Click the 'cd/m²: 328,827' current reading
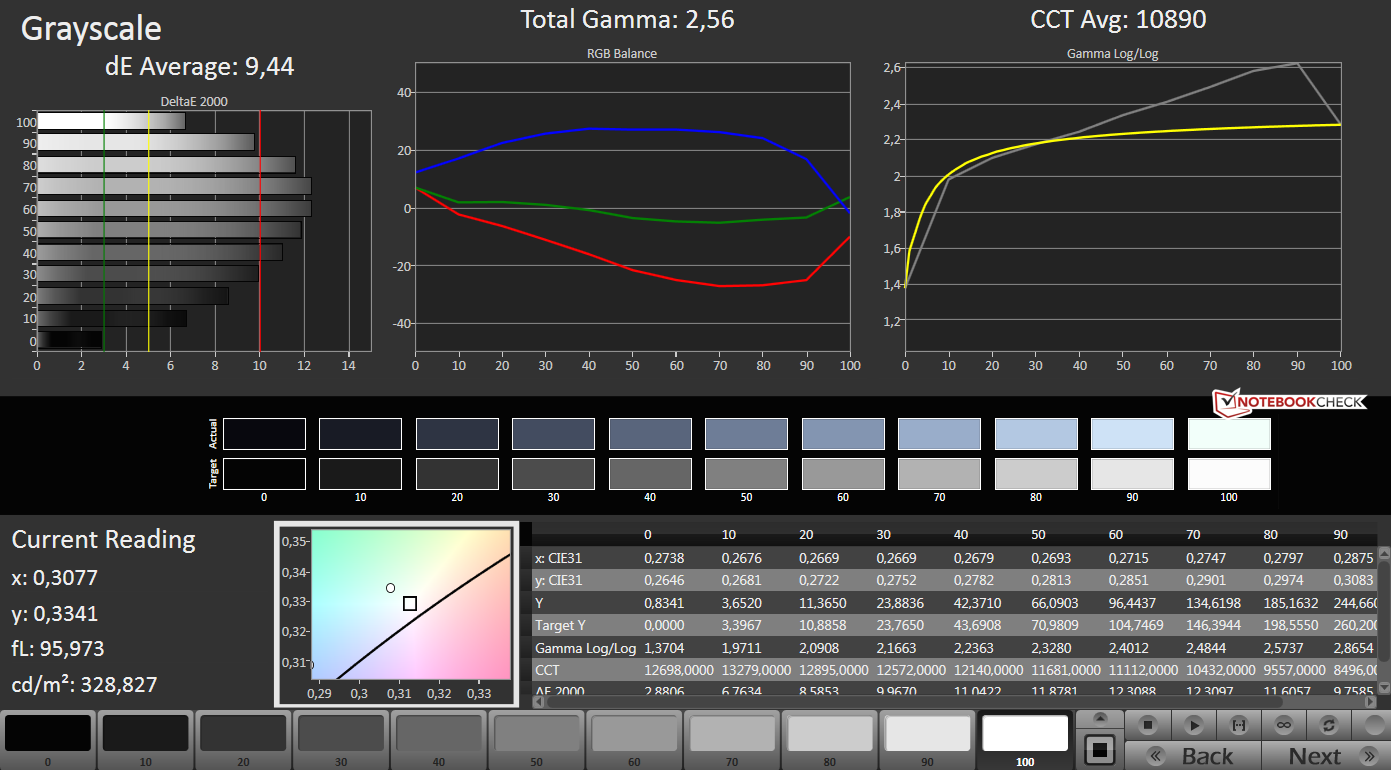Image resolution: width=1391 pixels, height=770 pixels. point(84,685)
